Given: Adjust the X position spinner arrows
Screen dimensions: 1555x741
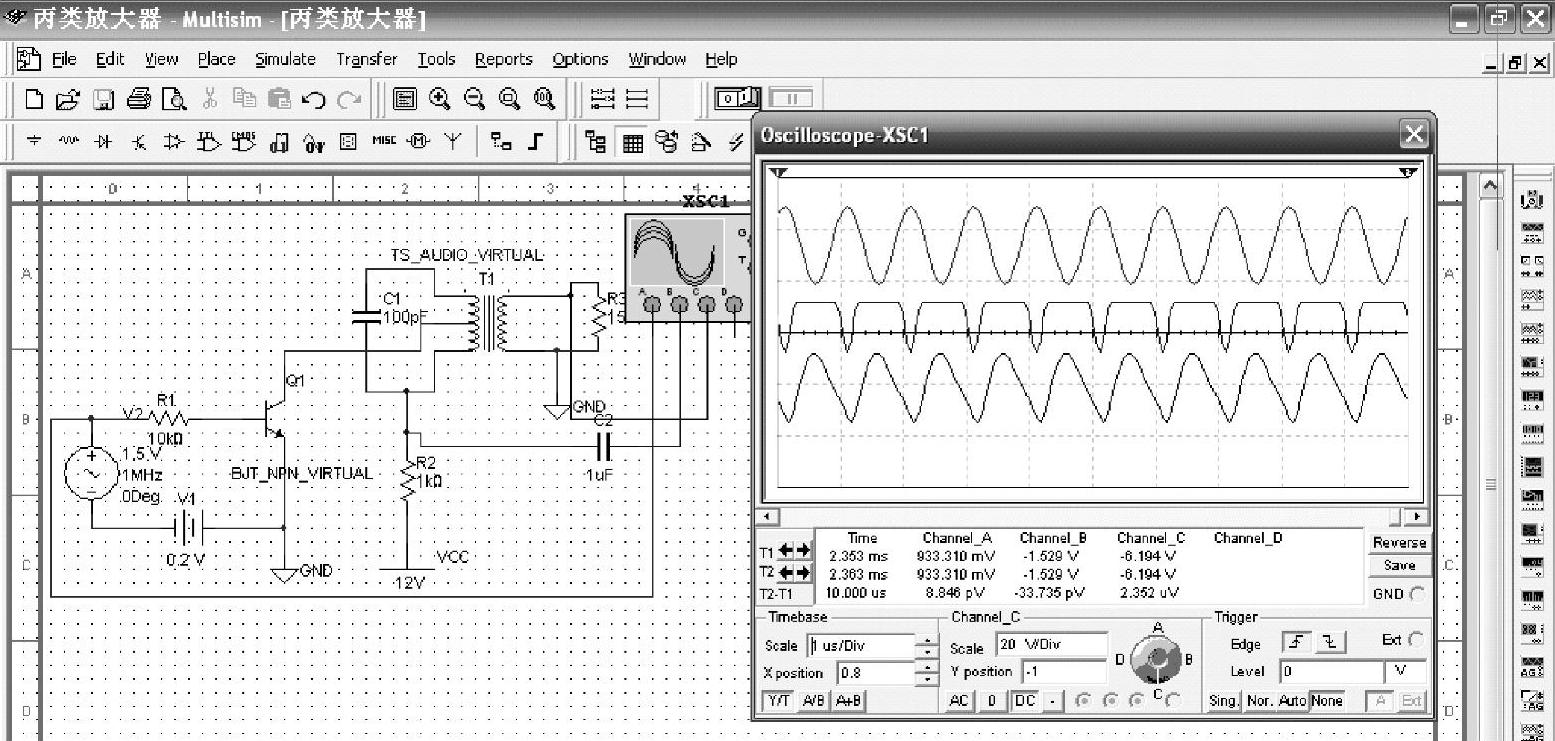Looking at the screenshot, I should point(928,673).
